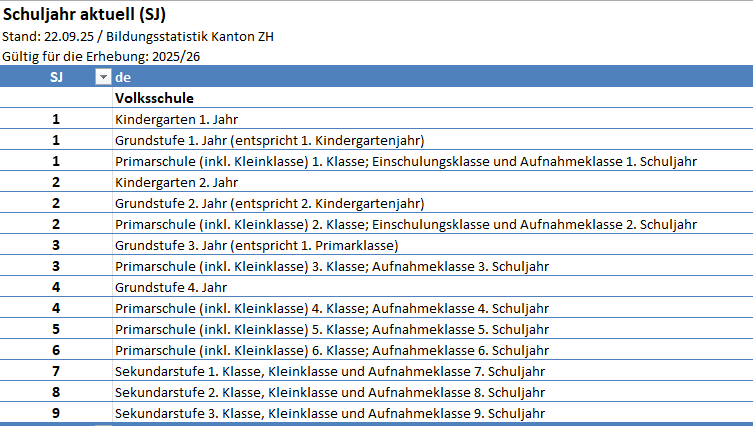This screenshot has width=753, height=426.
Task: Select the 'Grundstufe 4. Jahr' cell
Action: tap(170, 287)
